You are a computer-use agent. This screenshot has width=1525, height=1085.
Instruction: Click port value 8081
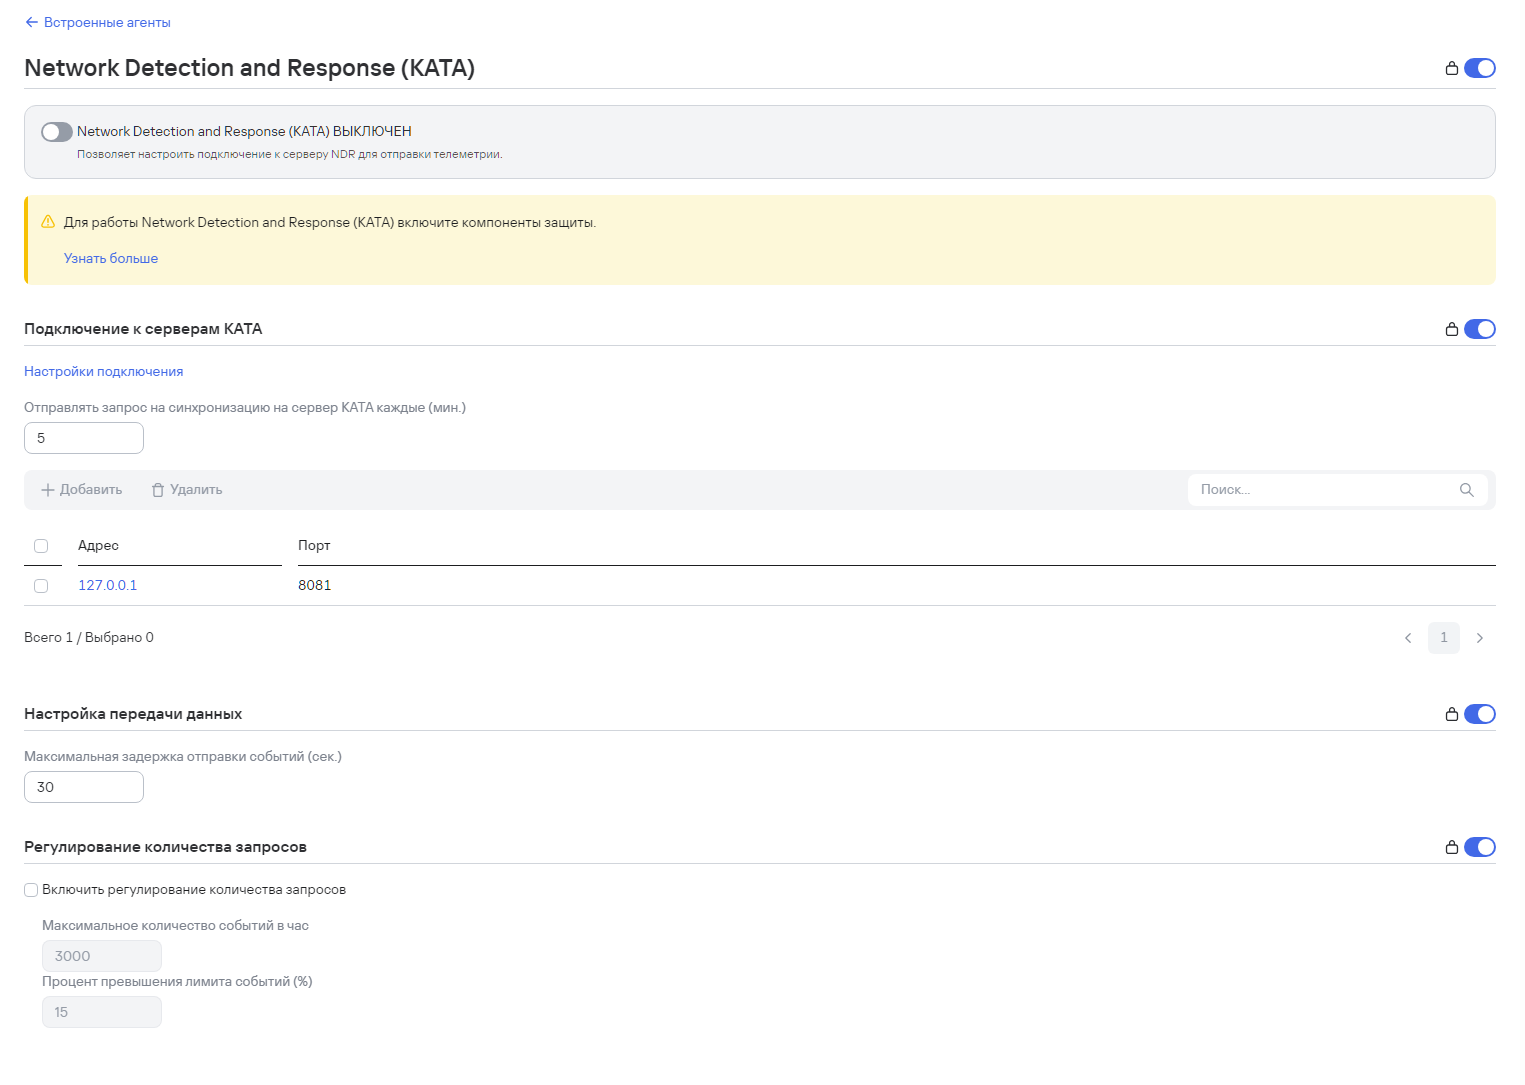(x=314, y=585)
